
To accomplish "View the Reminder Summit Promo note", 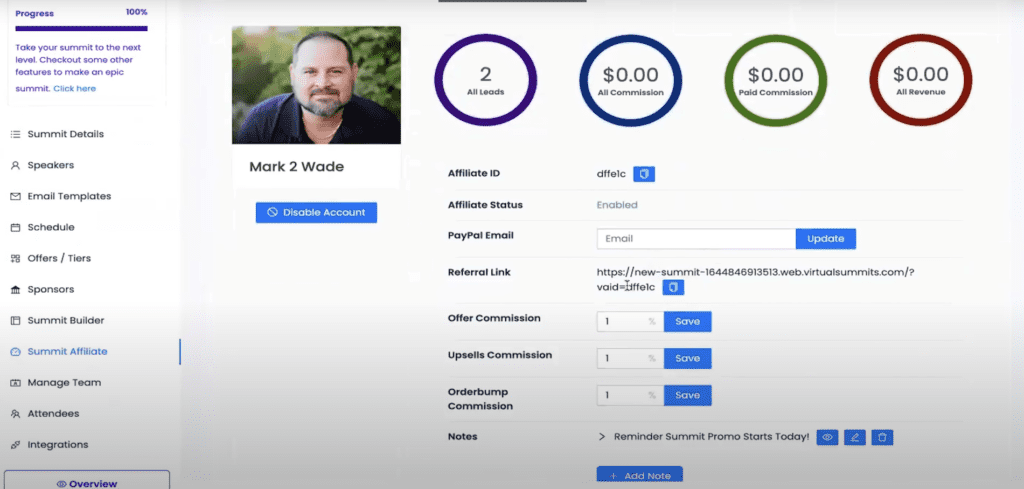I will pos(827,437).
